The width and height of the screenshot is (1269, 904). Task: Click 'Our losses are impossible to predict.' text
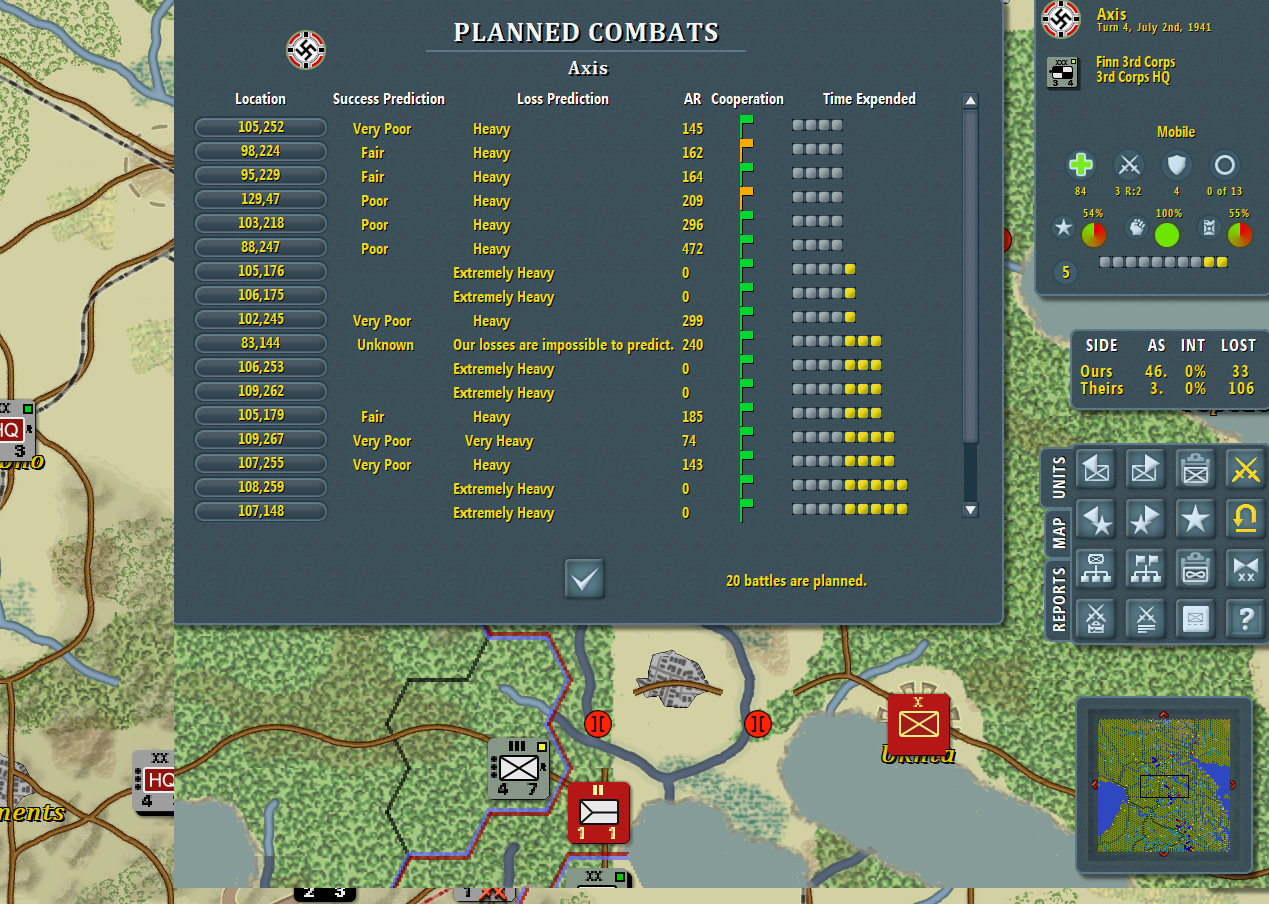(563, 344)
